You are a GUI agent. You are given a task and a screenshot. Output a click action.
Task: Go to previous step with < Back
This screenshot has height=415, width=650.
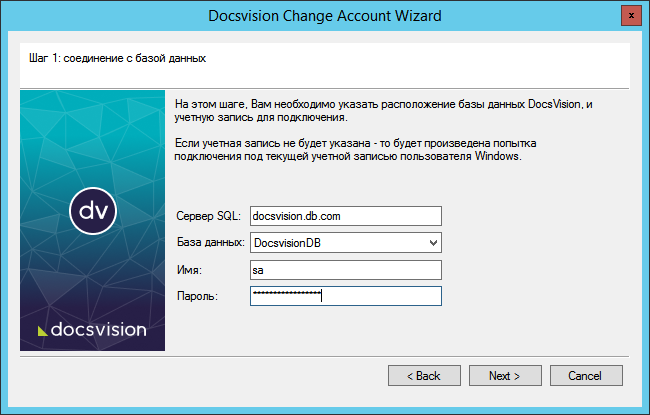tap(422, 376)
